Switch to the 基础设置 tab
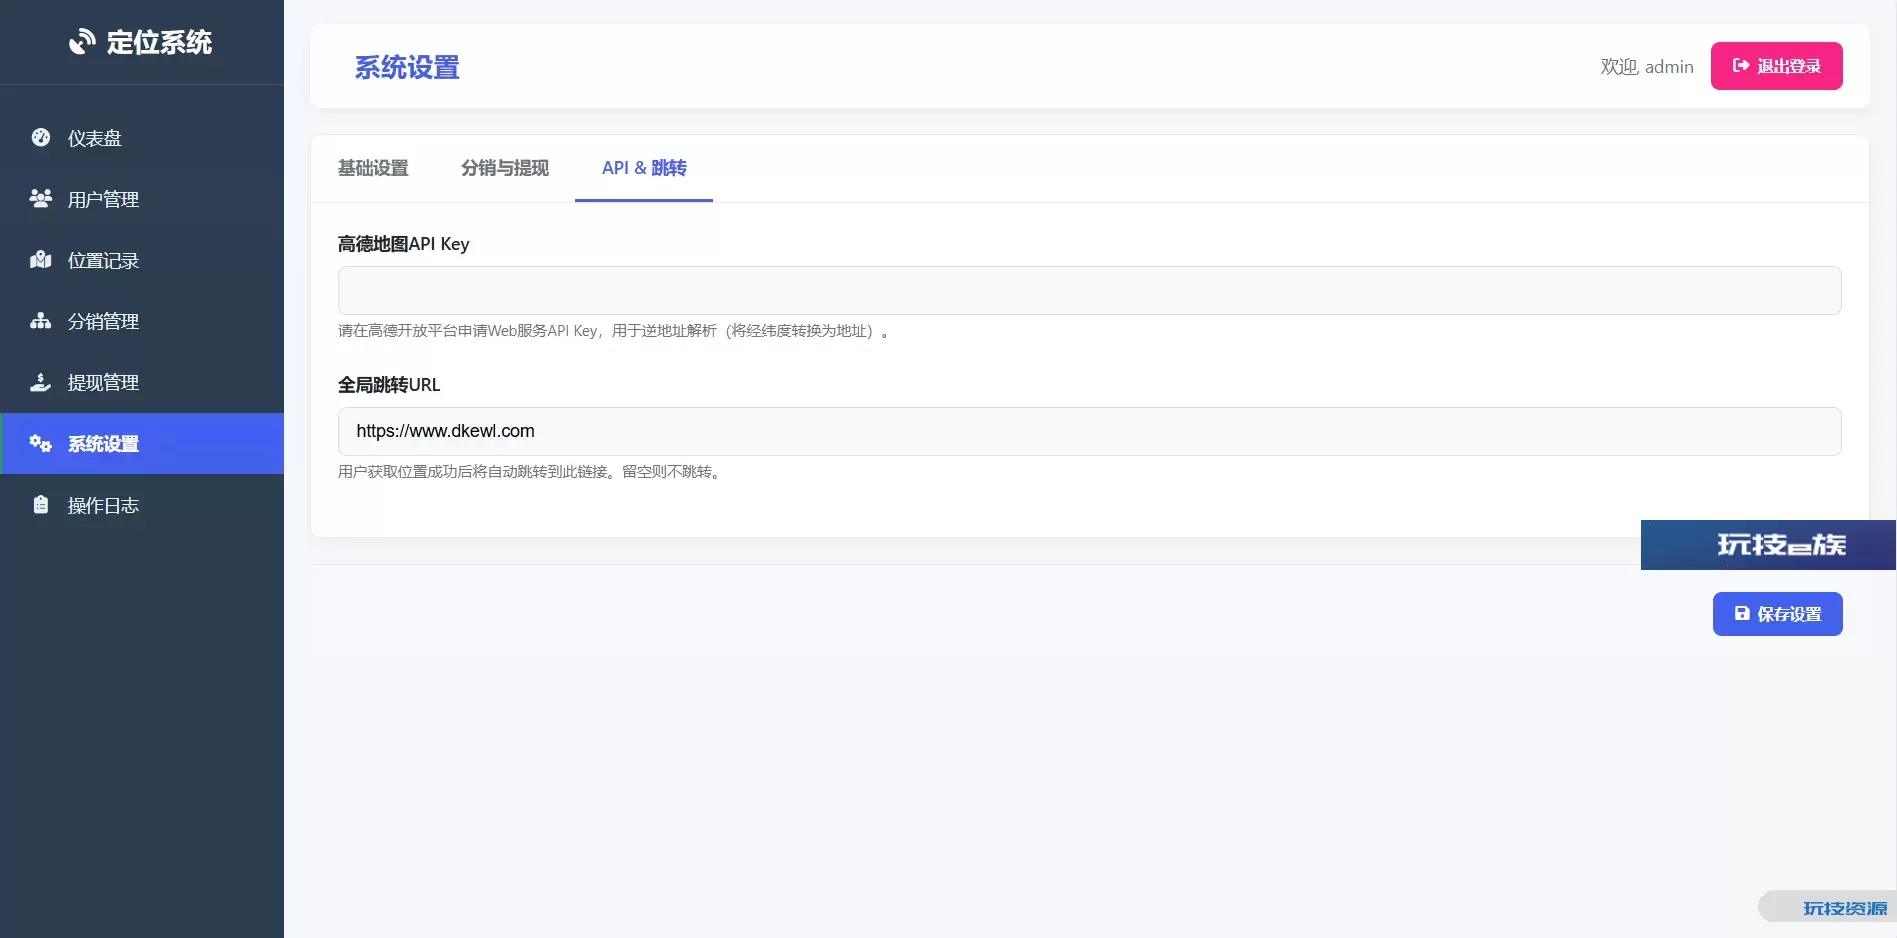This screenshot has height=938, width=1897. click(373, 168)
